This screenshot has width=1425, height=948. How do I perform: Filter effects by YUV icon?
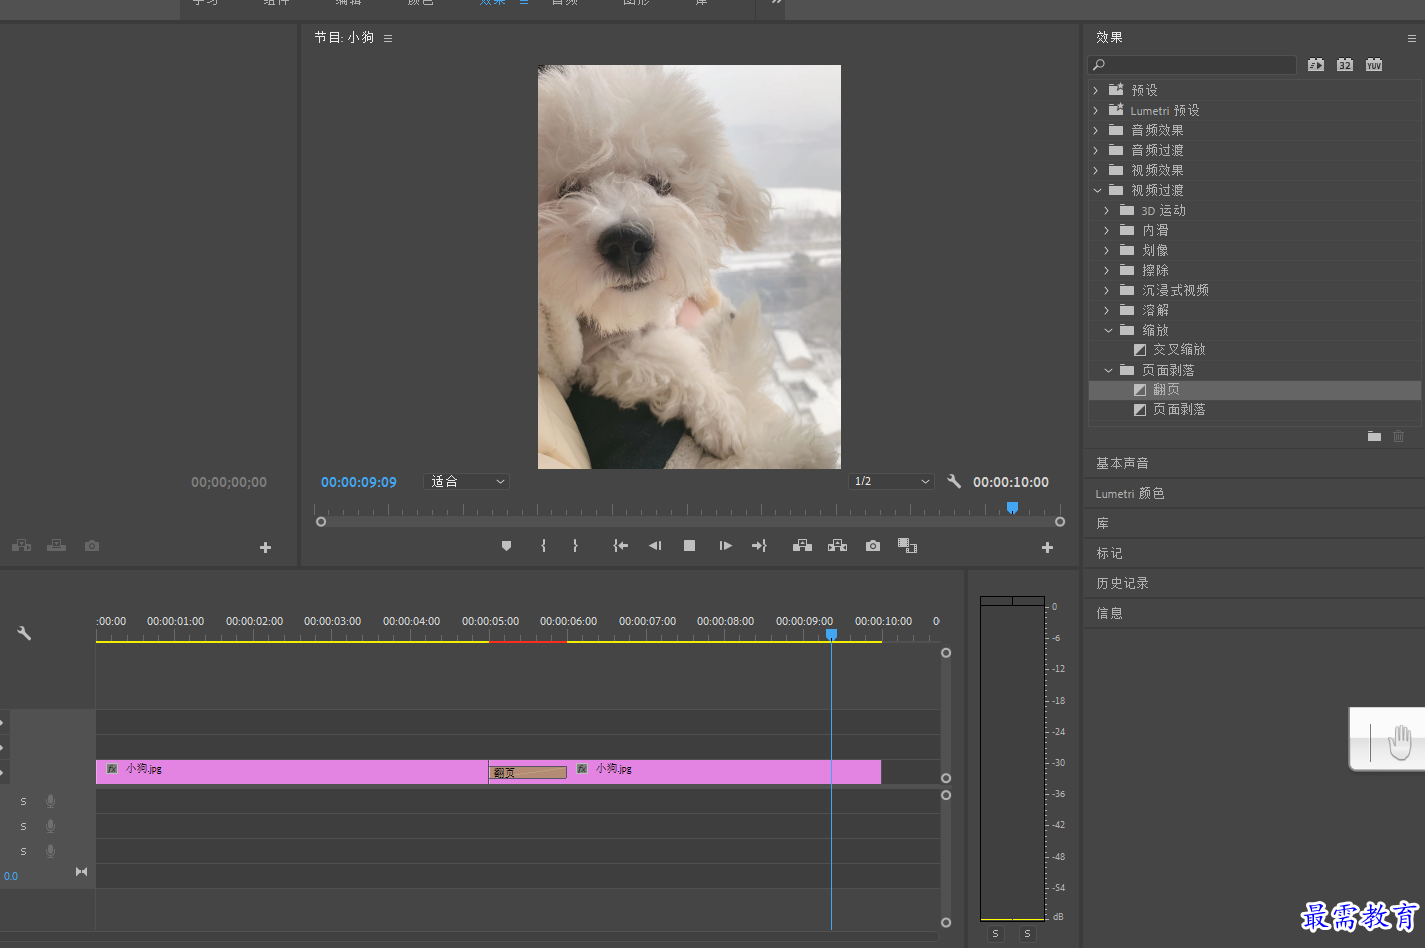click(1374, 65)
